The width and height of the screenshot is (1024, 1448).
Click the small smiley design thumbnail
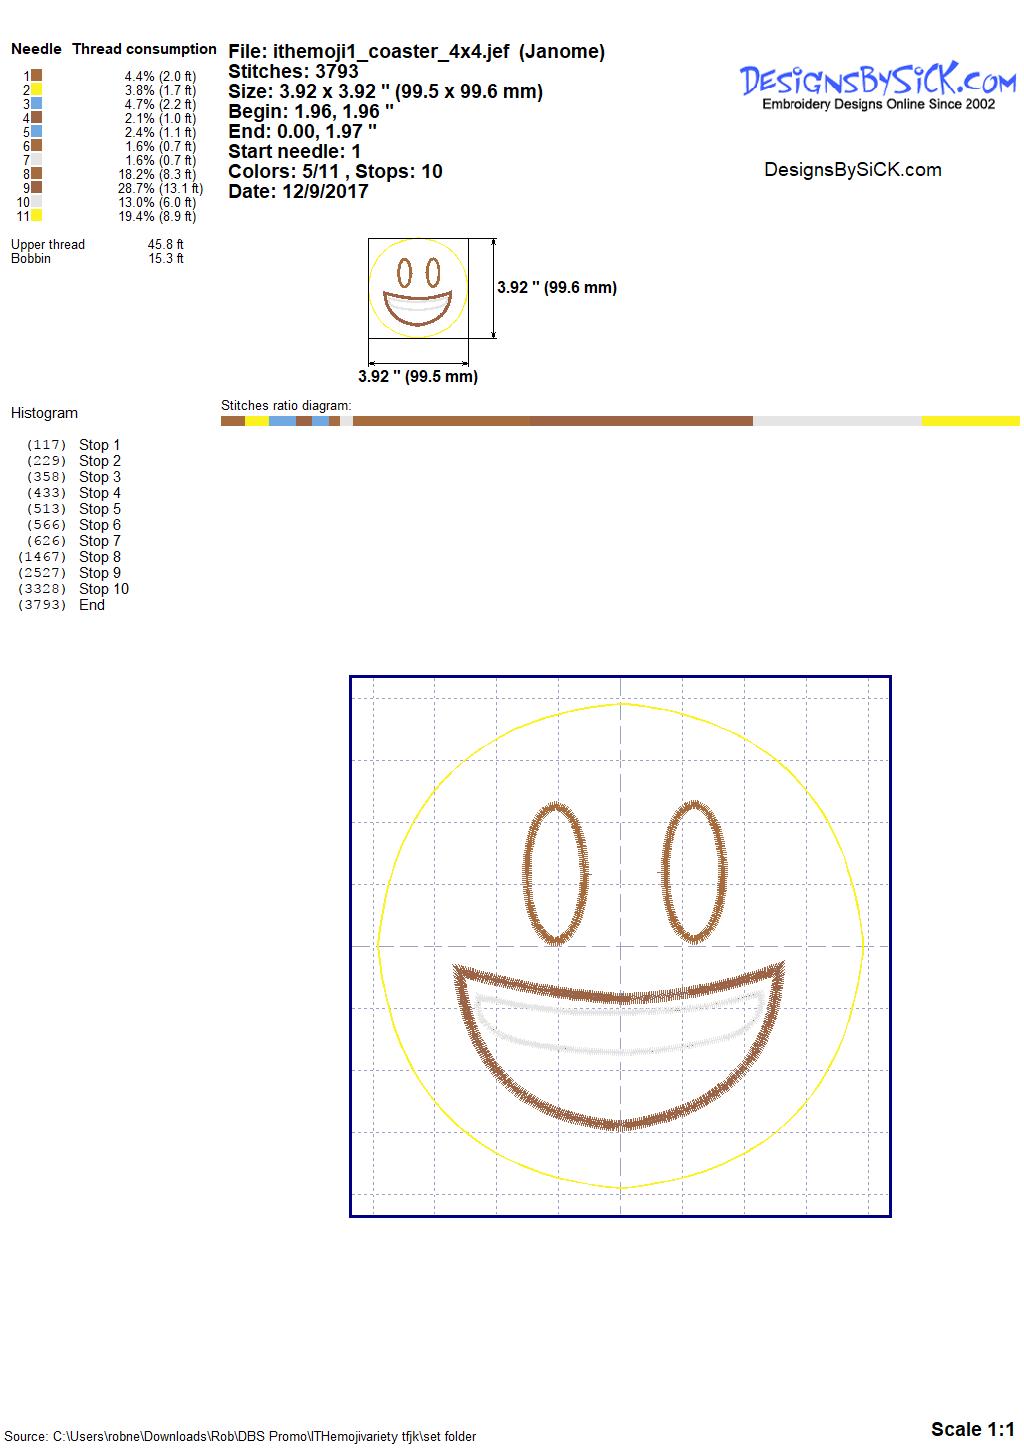[x=418, y=288]
